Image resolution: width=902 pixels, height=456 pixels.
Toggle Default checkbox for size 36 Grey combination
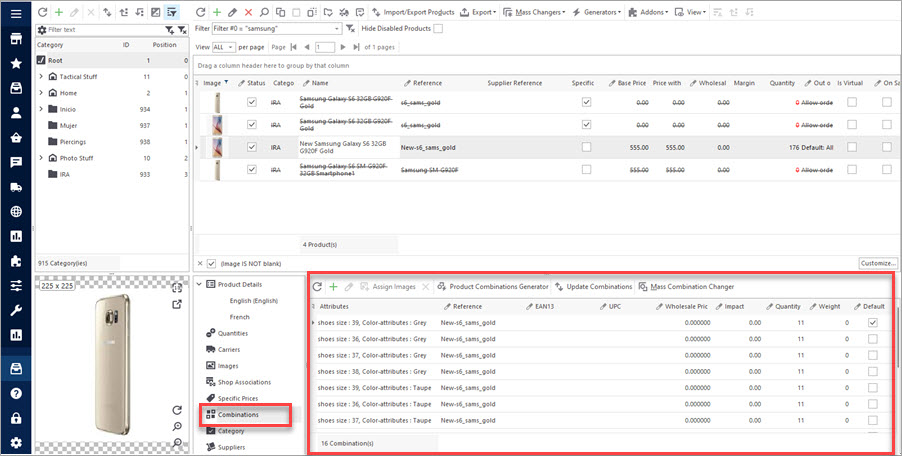[873, 339]
